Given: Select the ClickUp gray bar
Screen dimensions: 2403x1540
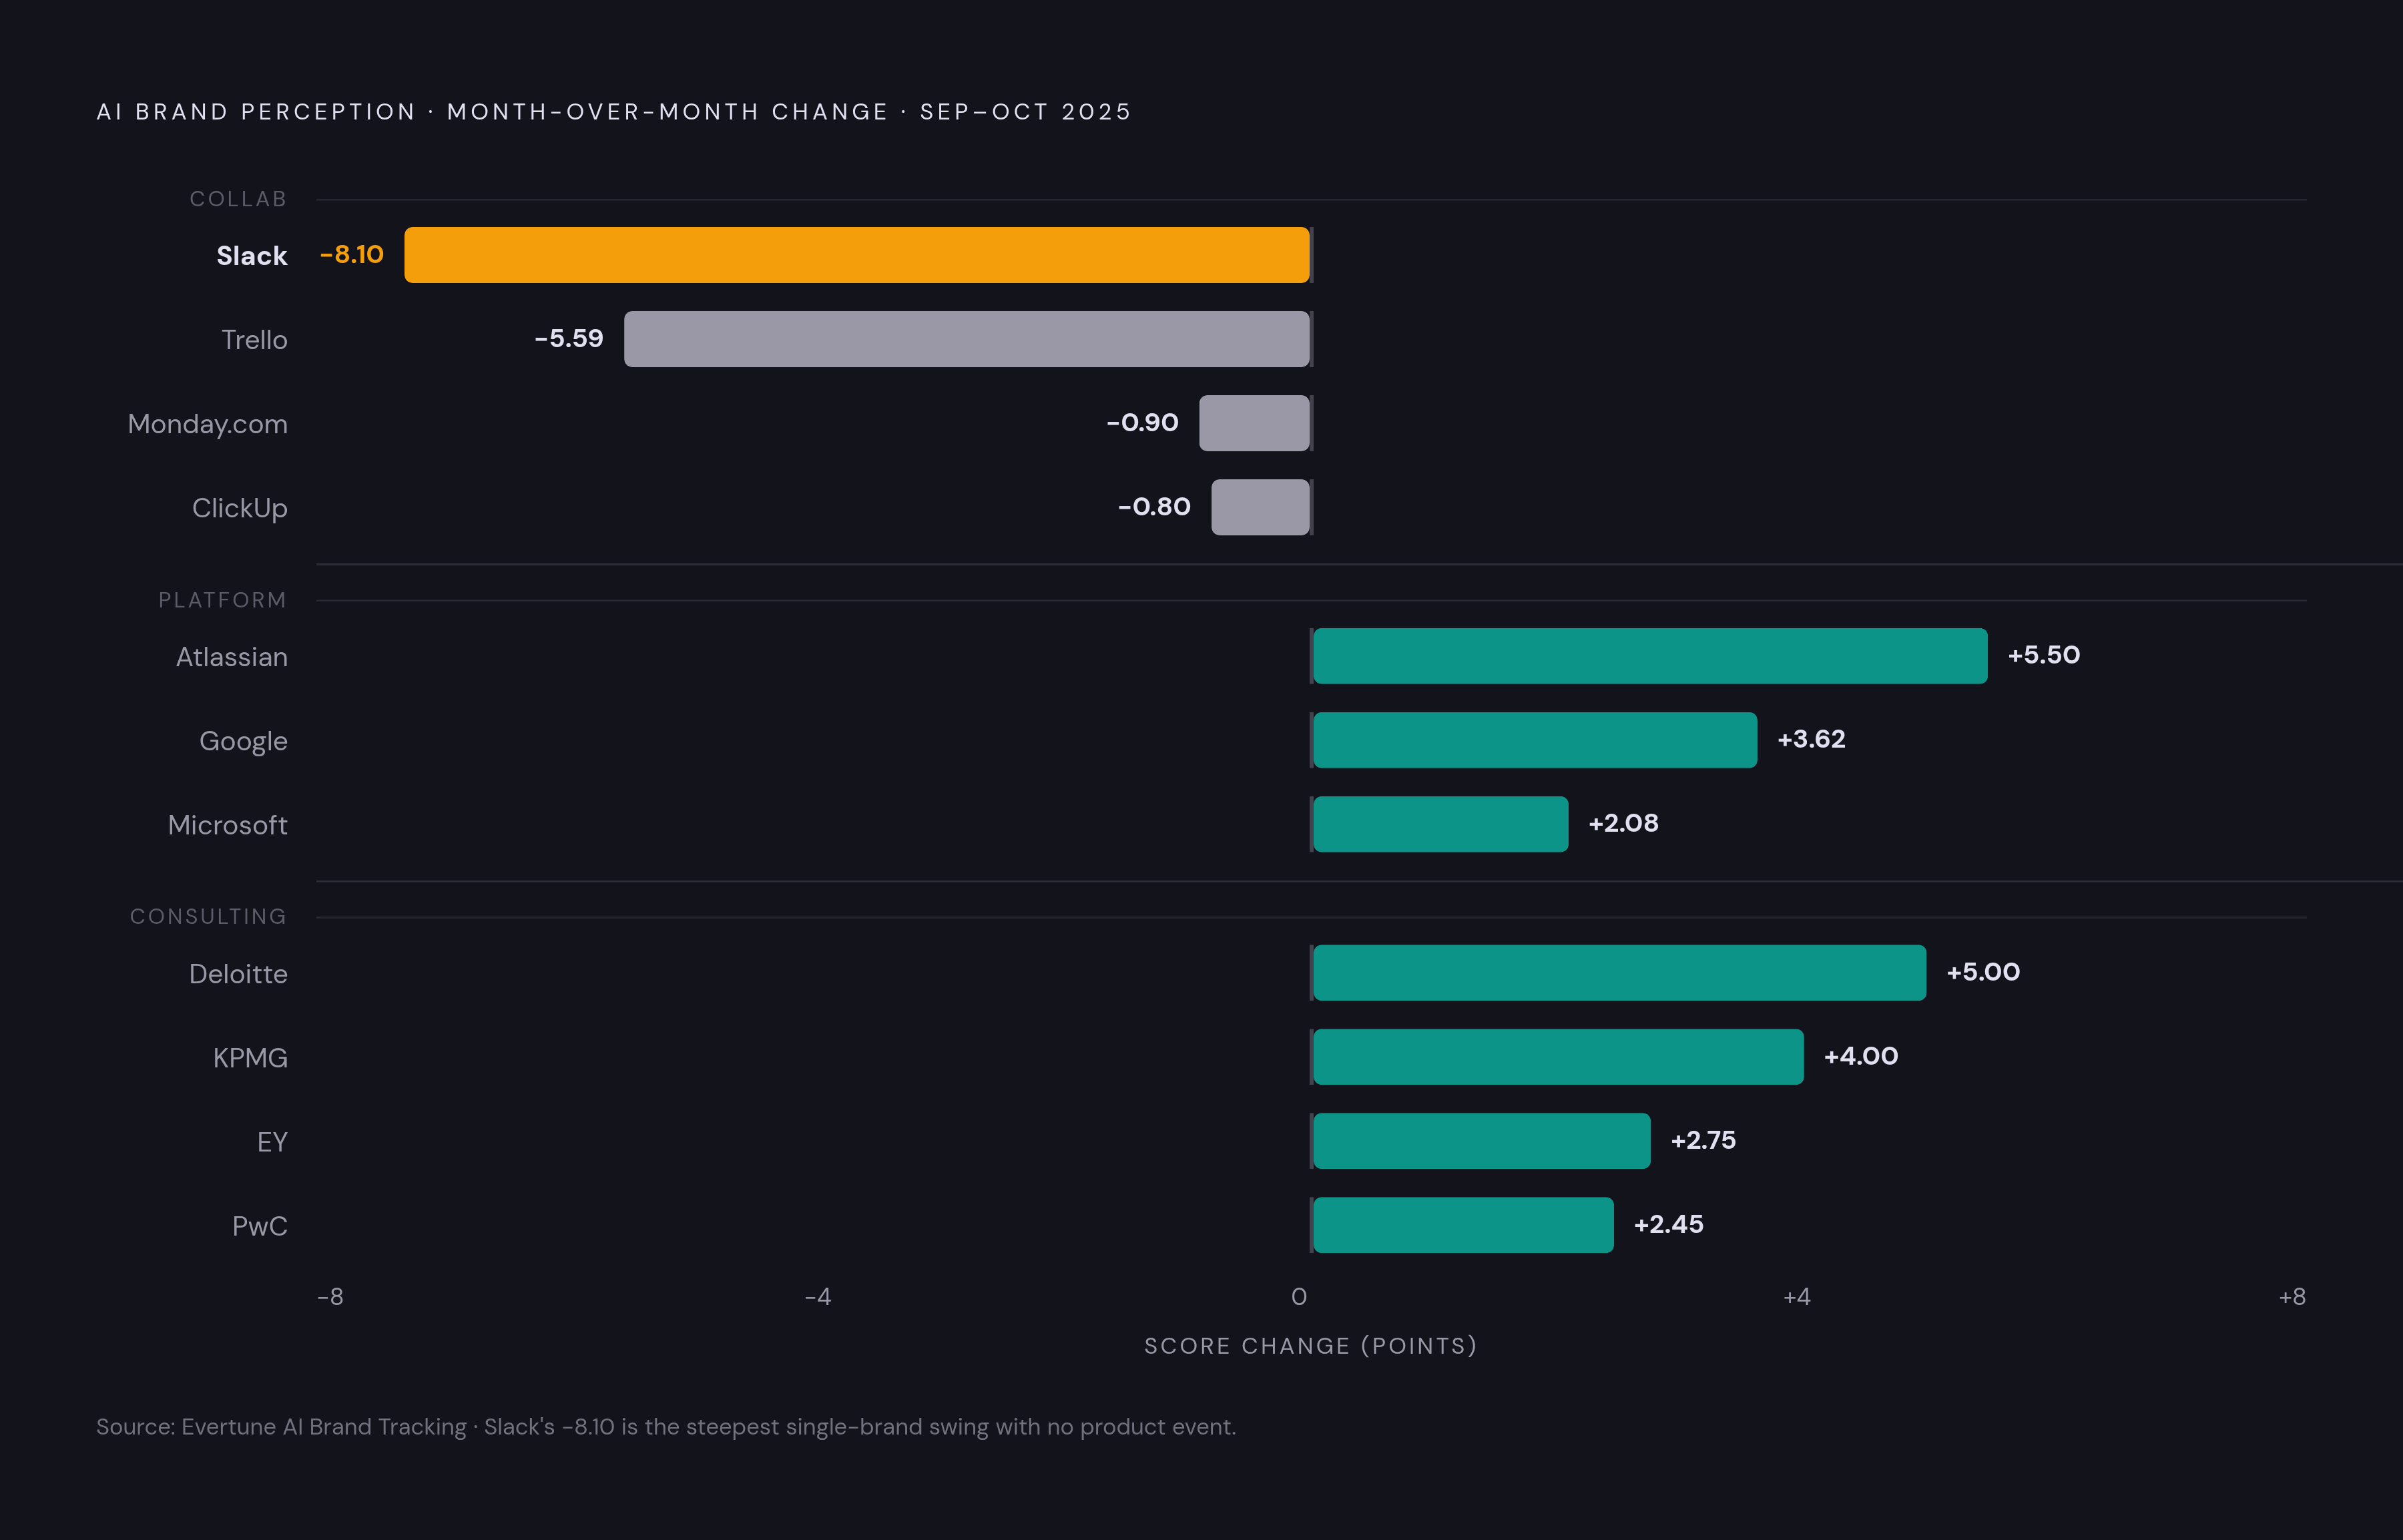Looking at the screenshot, I should (x=1261, y=507).
